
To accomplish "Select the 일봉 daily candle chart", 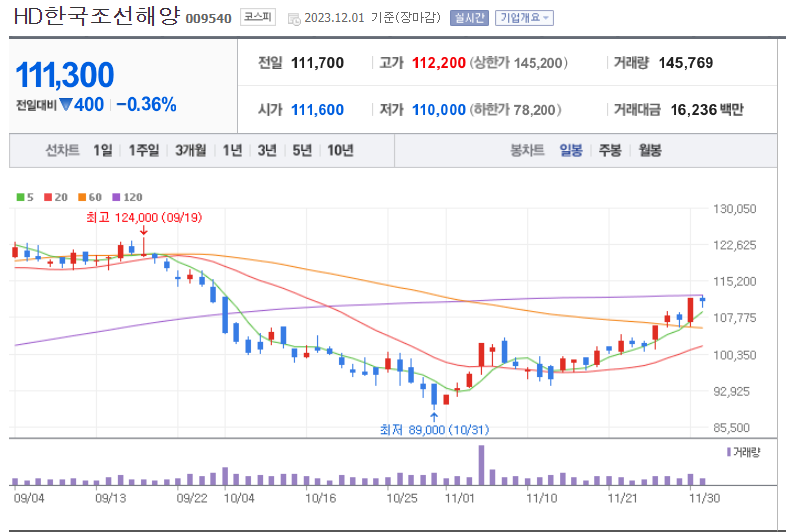I will tap(571, 151).
